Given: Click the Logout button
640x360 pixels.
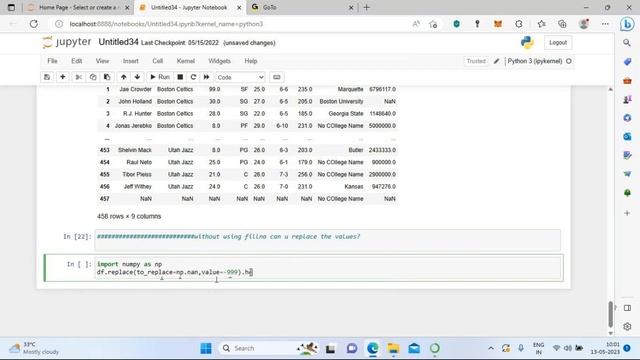Looking at the screenshot, I should [558, 42].
